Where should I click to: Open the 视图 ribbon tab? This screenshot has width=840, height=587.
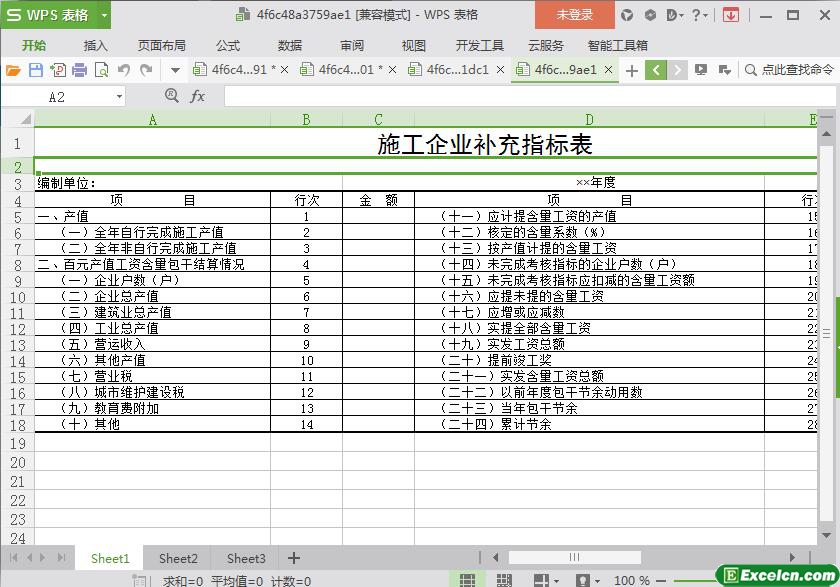414,46
